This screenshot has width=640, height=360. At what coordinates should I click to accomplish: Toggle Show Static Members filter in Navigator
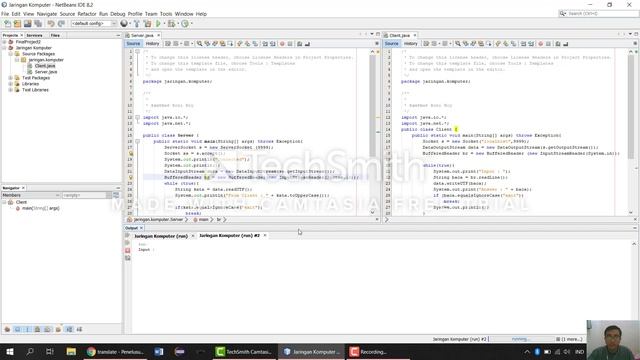coord(27,329)
